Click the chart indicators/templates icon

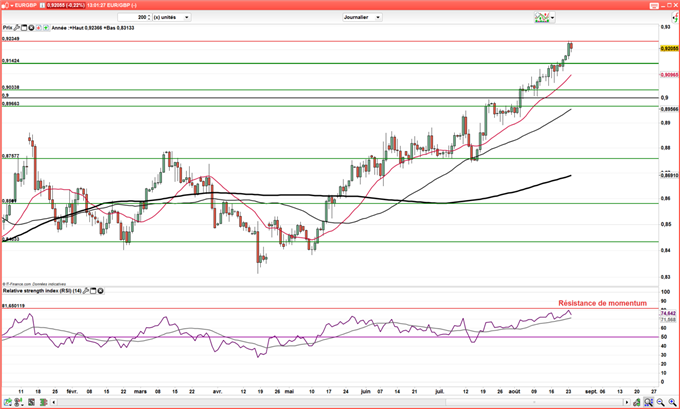point(542,17)
